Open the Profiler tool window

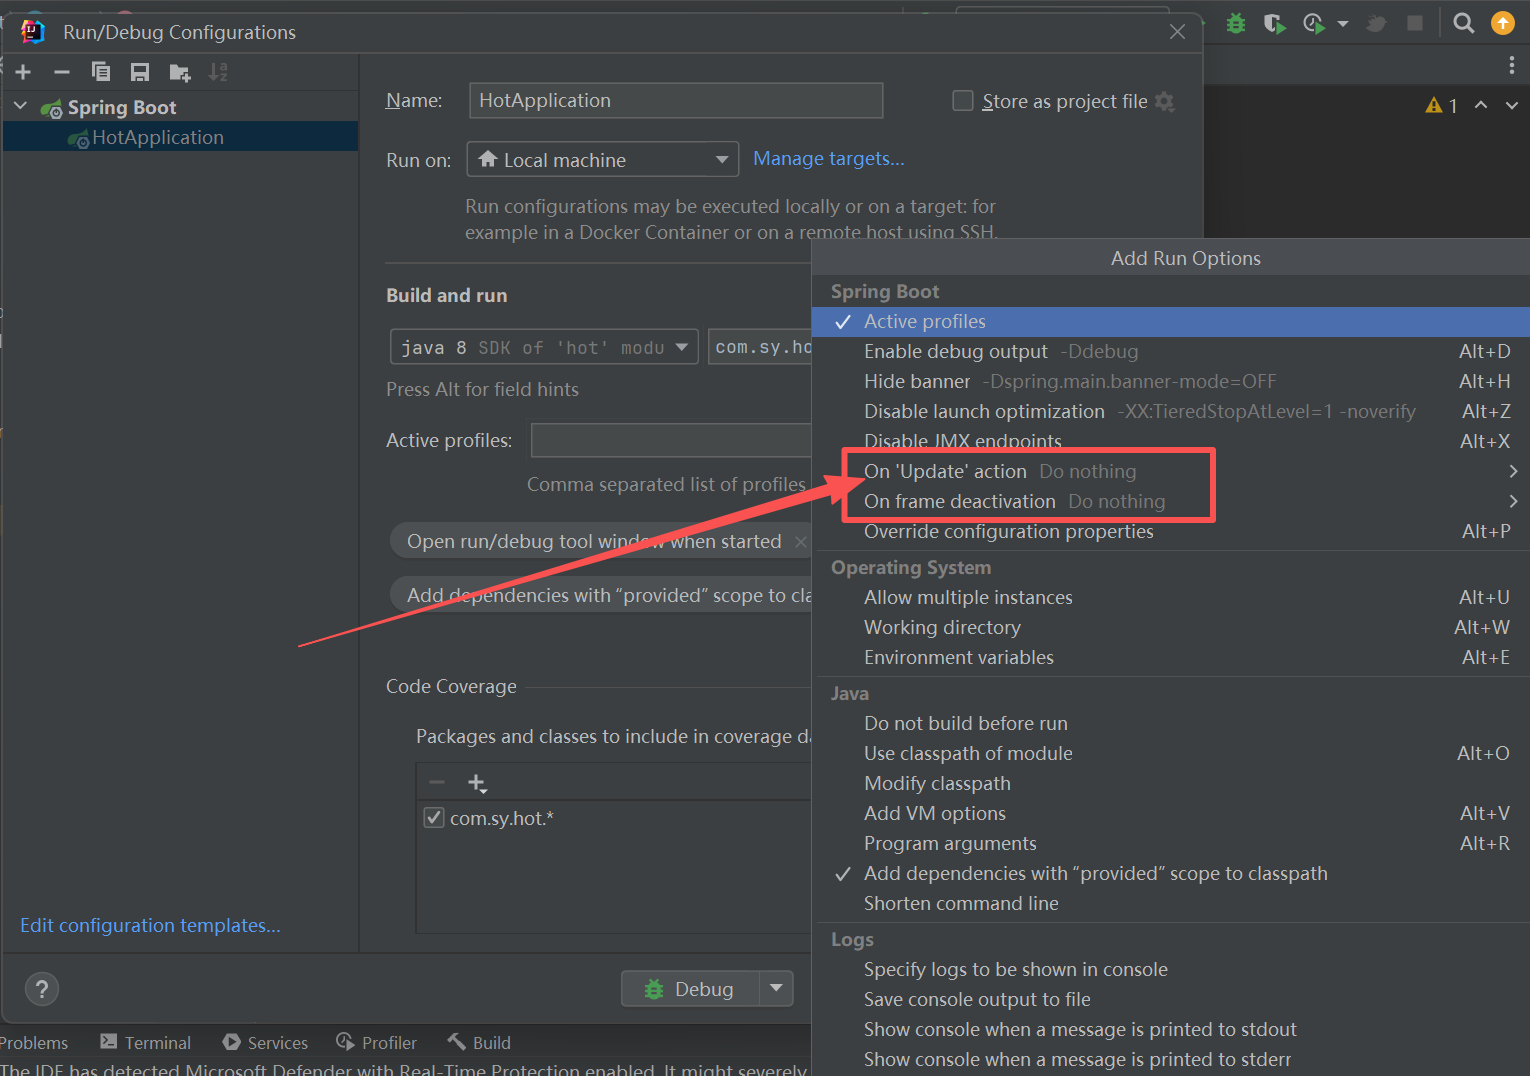click(377, 1042)
